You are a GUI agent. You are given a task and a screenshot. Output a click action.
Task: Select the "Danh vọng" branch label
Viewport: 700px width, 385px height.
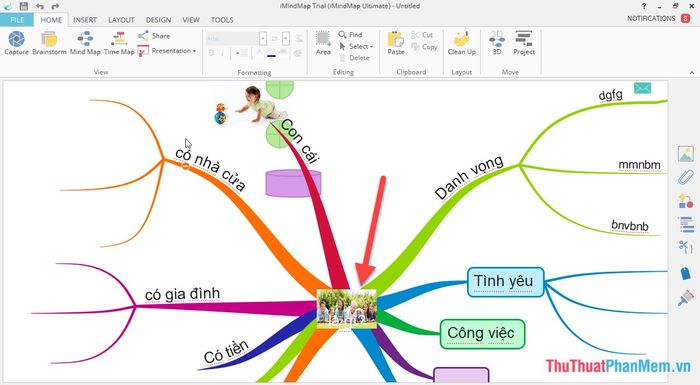click(x=469, y=177)
